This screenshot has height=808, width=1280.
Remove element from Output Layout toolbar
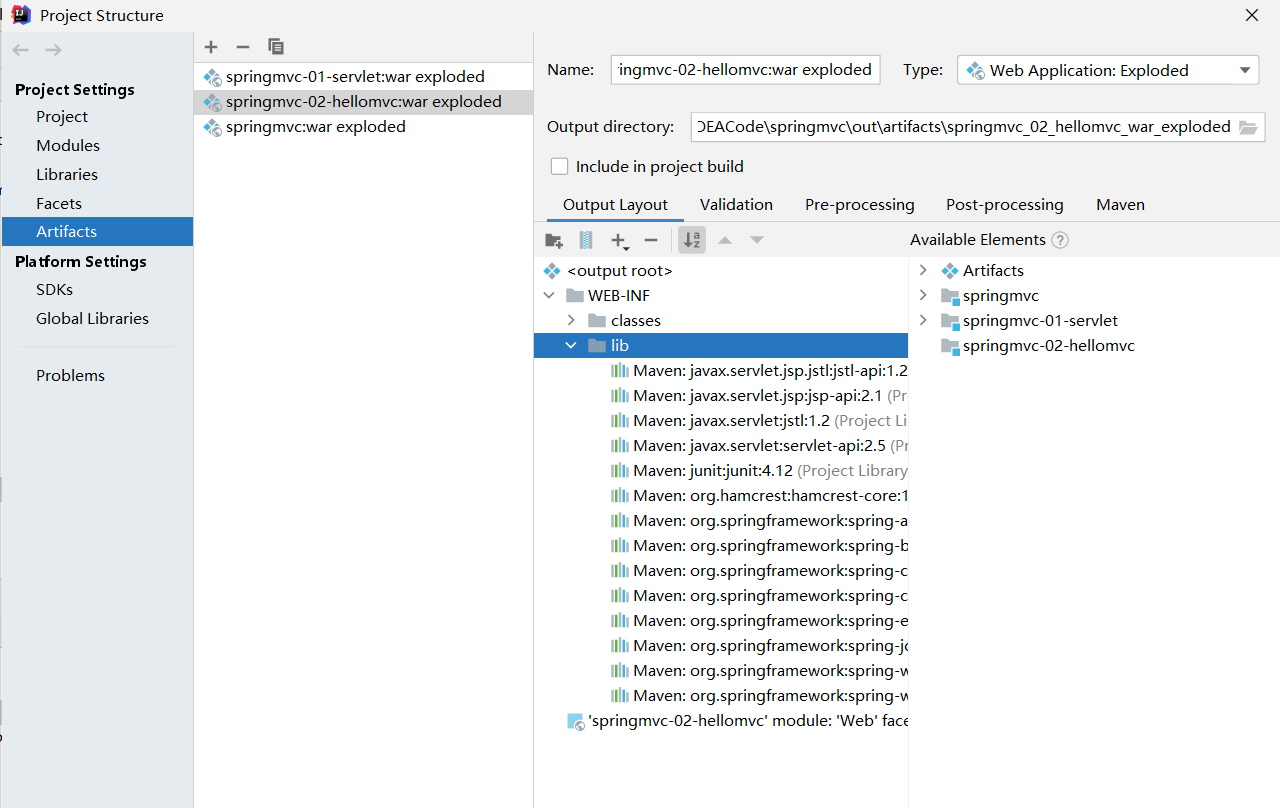coord(651,240)
